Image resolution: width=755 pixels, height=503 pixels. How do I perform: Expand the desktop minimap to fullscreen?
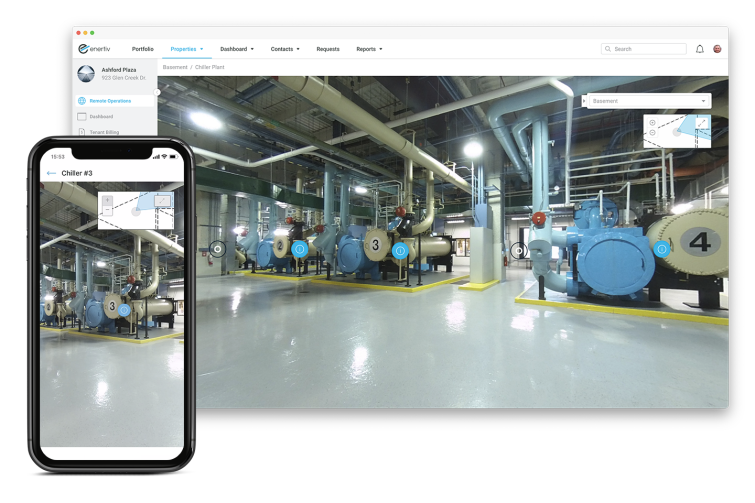pyautogui.click(x=702, y=123)
